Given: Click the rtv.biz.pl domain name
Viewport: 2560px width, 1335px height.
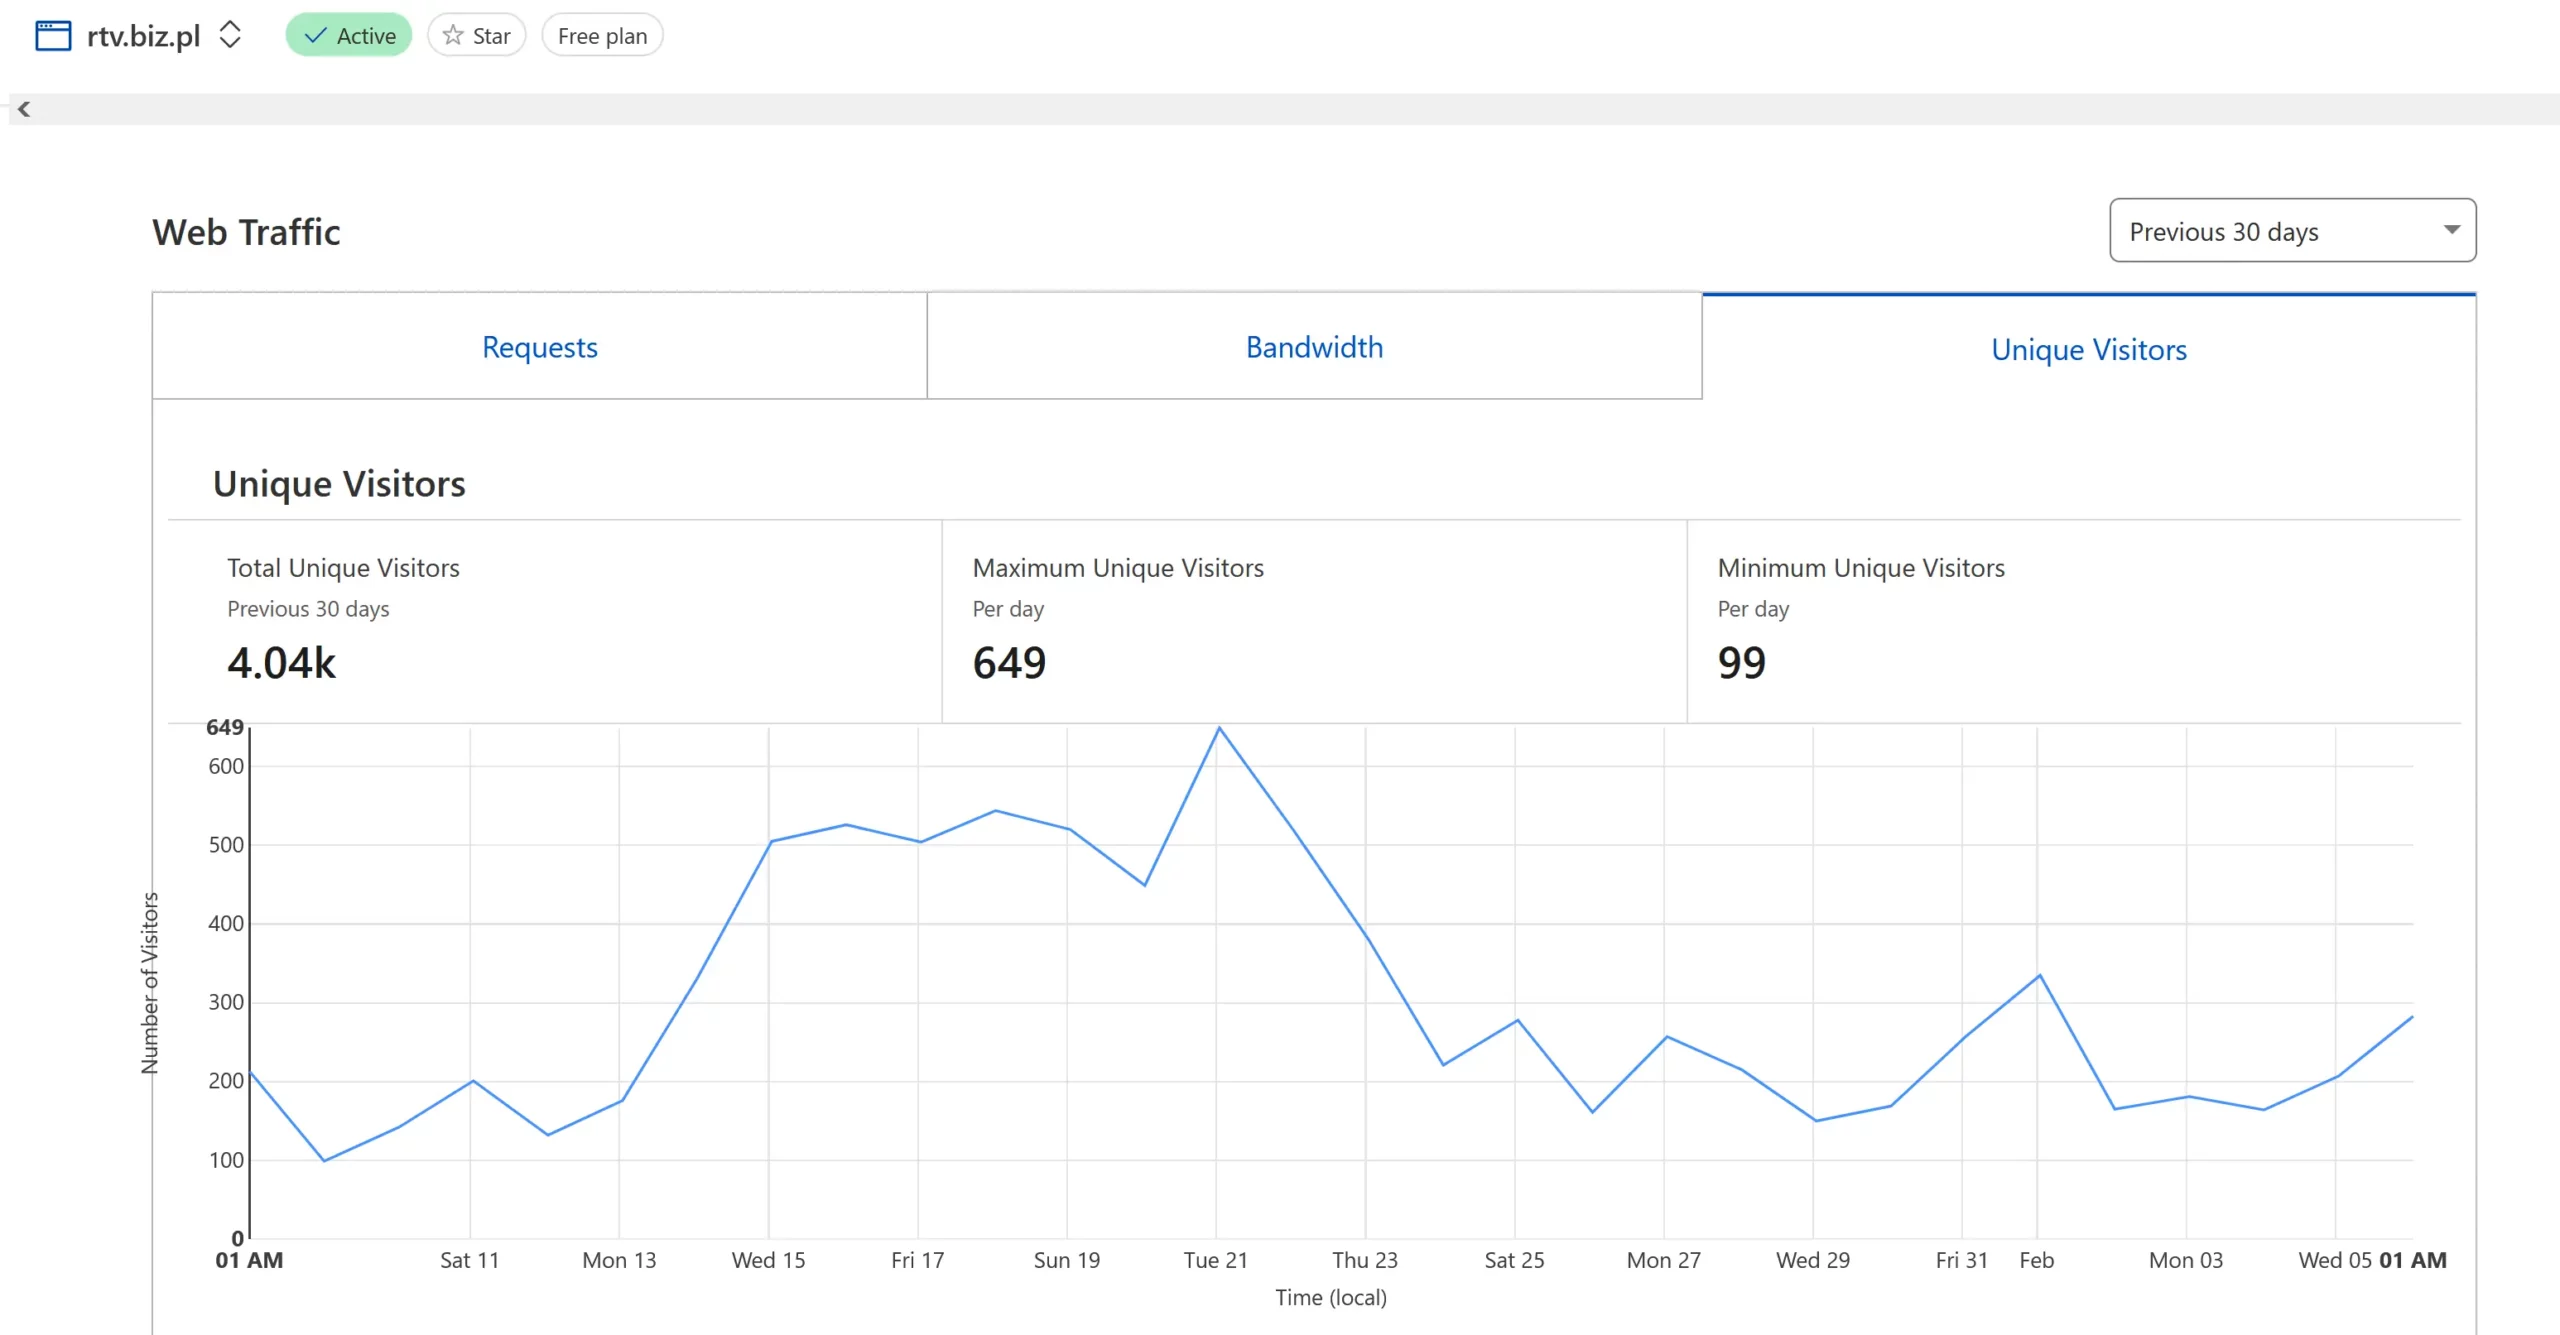Looking at the screenshot, I should pyautogui.click(x=143, y=36).
